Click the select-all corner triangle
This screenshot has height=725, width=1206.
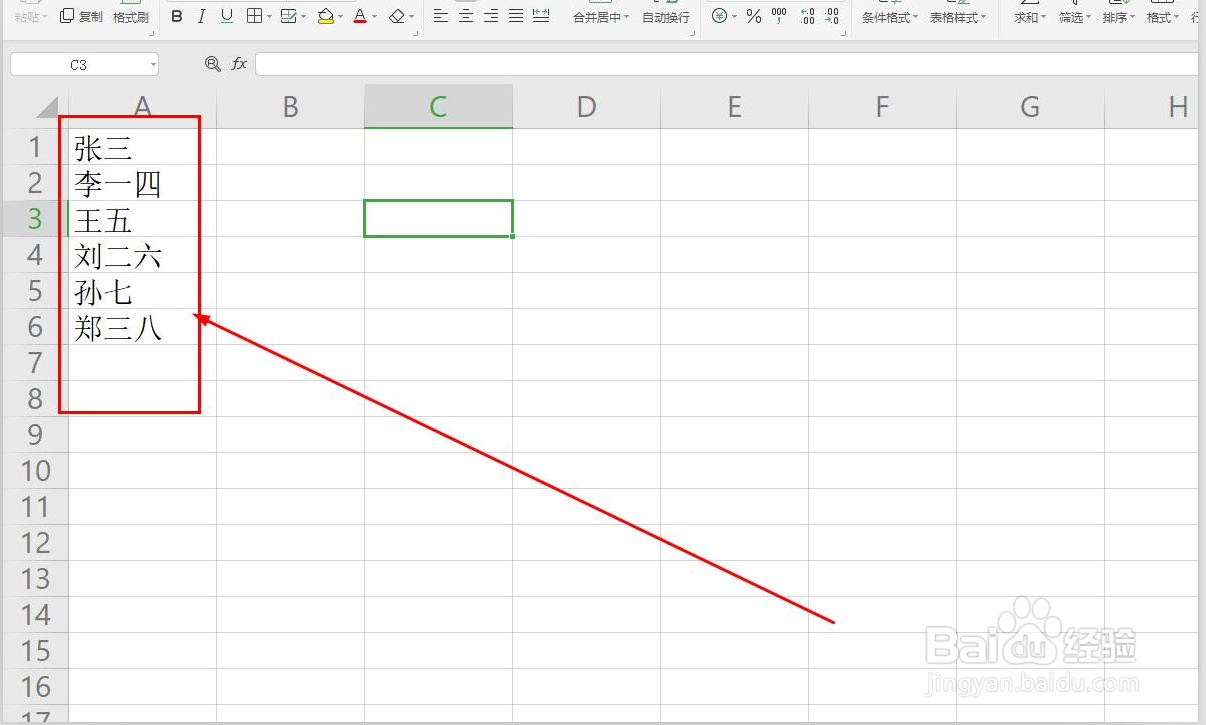(x=46, y=108)
